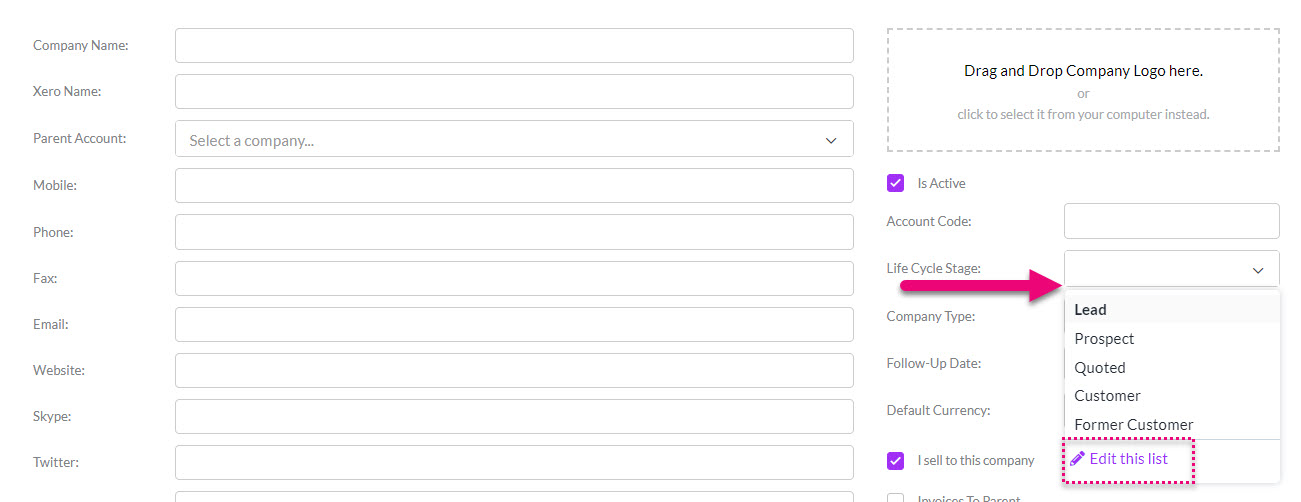This screenshot has height=502, width=1301.
Task: Click into the Company Name field
Action: pos(514,45)
